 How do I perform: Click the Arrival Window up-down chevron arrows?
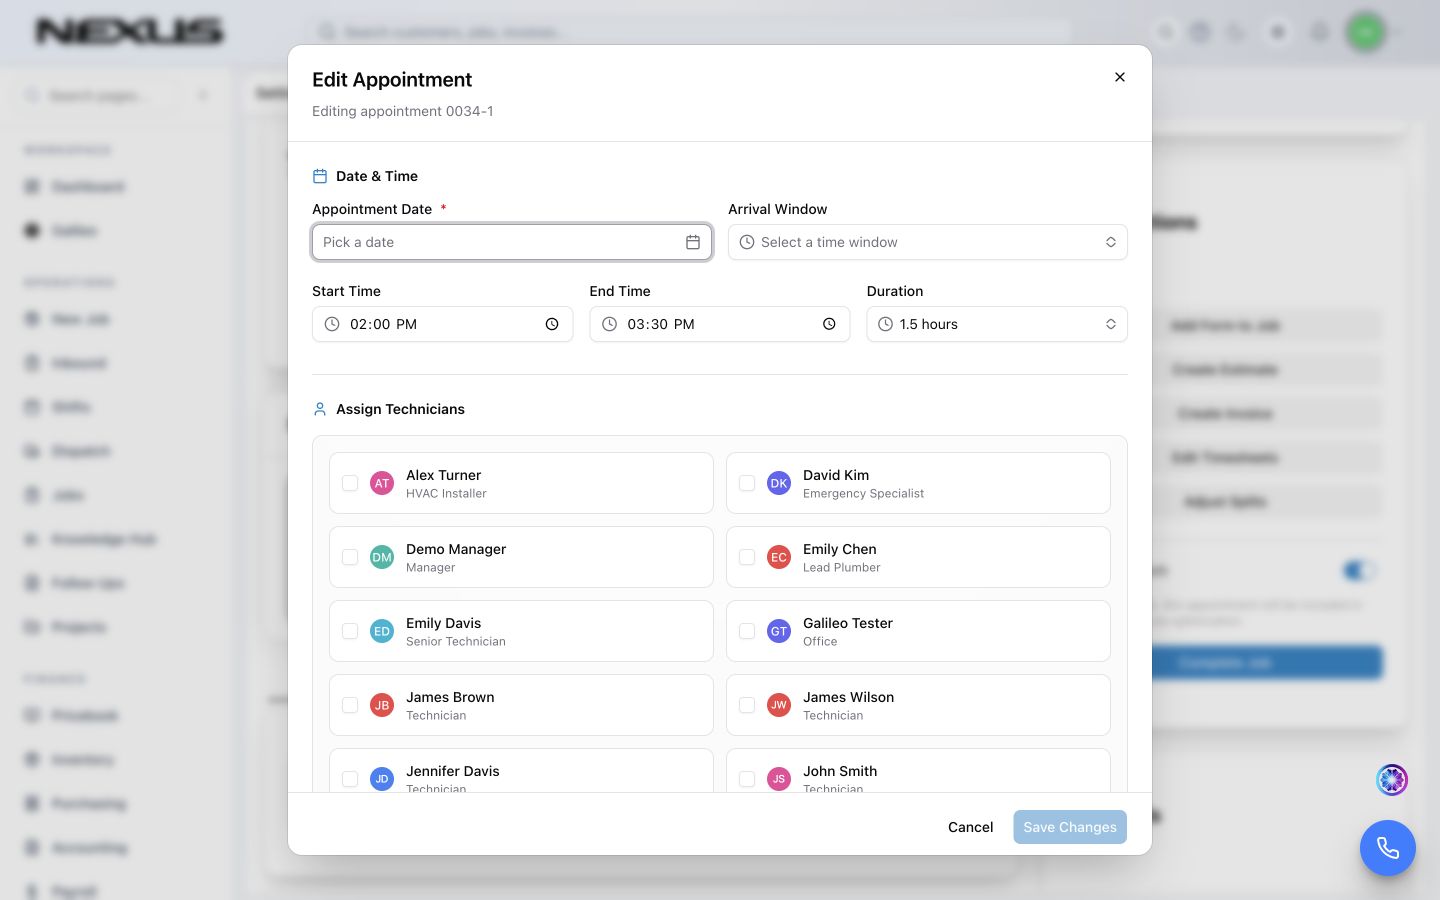pos(1110,242)
